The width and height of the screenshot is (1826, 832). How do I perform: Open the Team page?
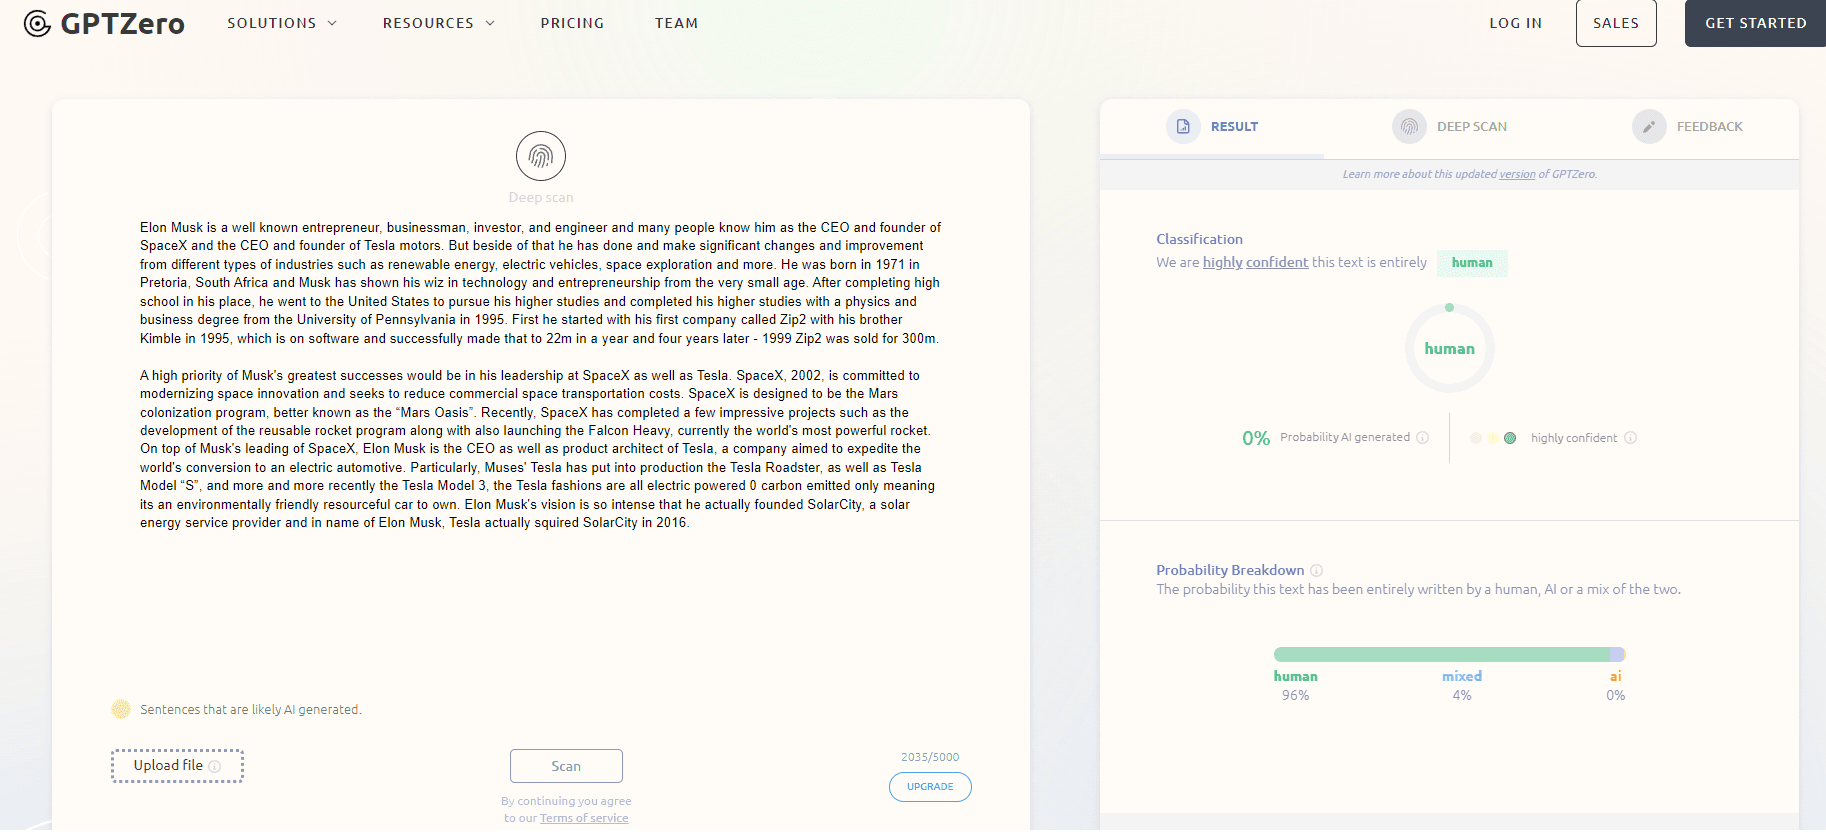(677, 23)
